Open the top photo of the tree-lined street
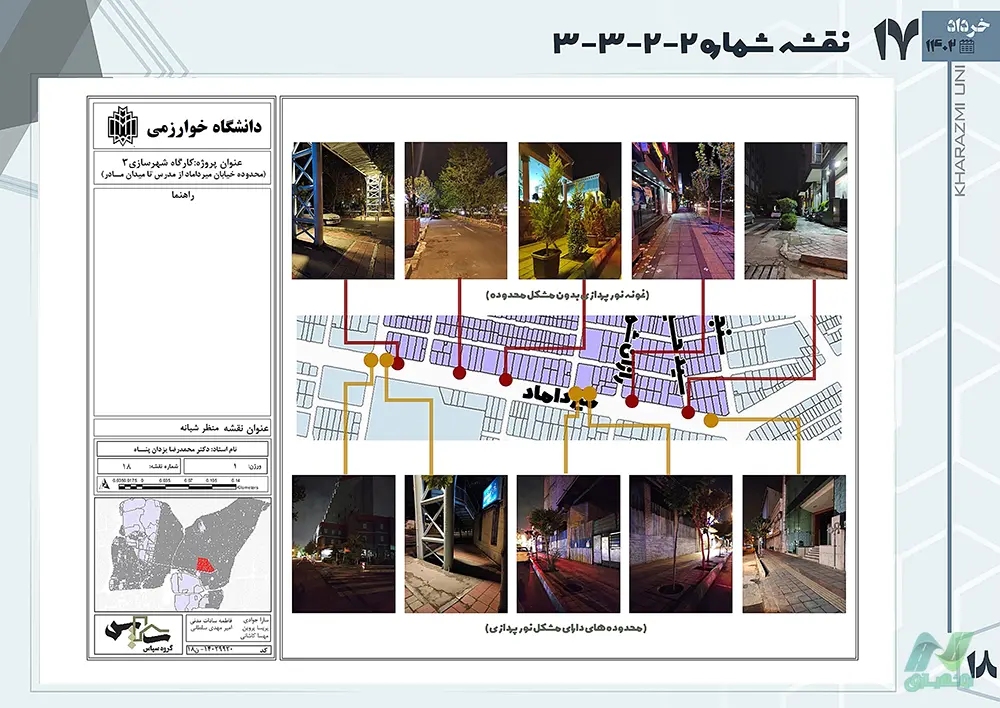The height and width of the screenshot is (708, 1000). point(456,210)
